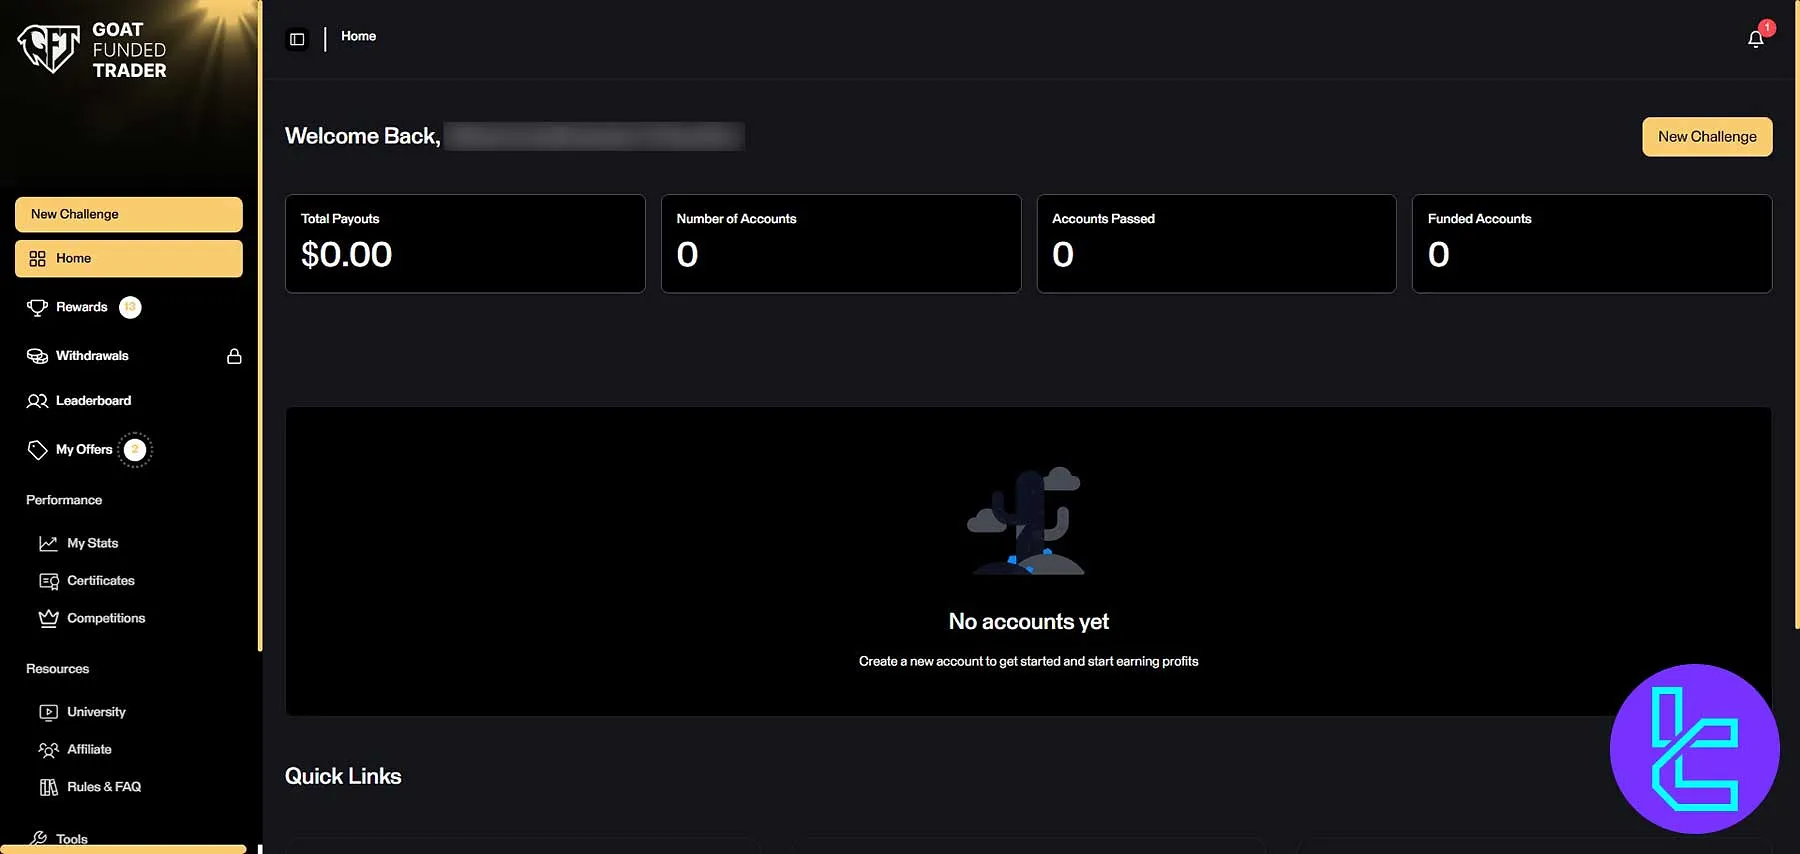
Task: Select the Home sidebar item
Action: tap(128, 259)
